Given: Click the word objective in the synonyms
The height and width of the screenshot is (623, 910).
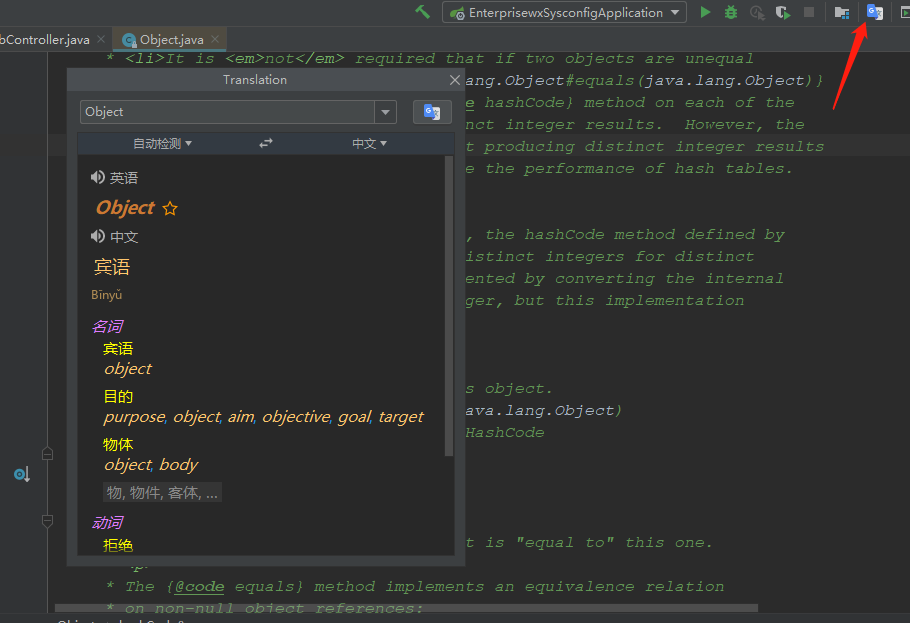Looking at the screenshot, I should [297, 417].
